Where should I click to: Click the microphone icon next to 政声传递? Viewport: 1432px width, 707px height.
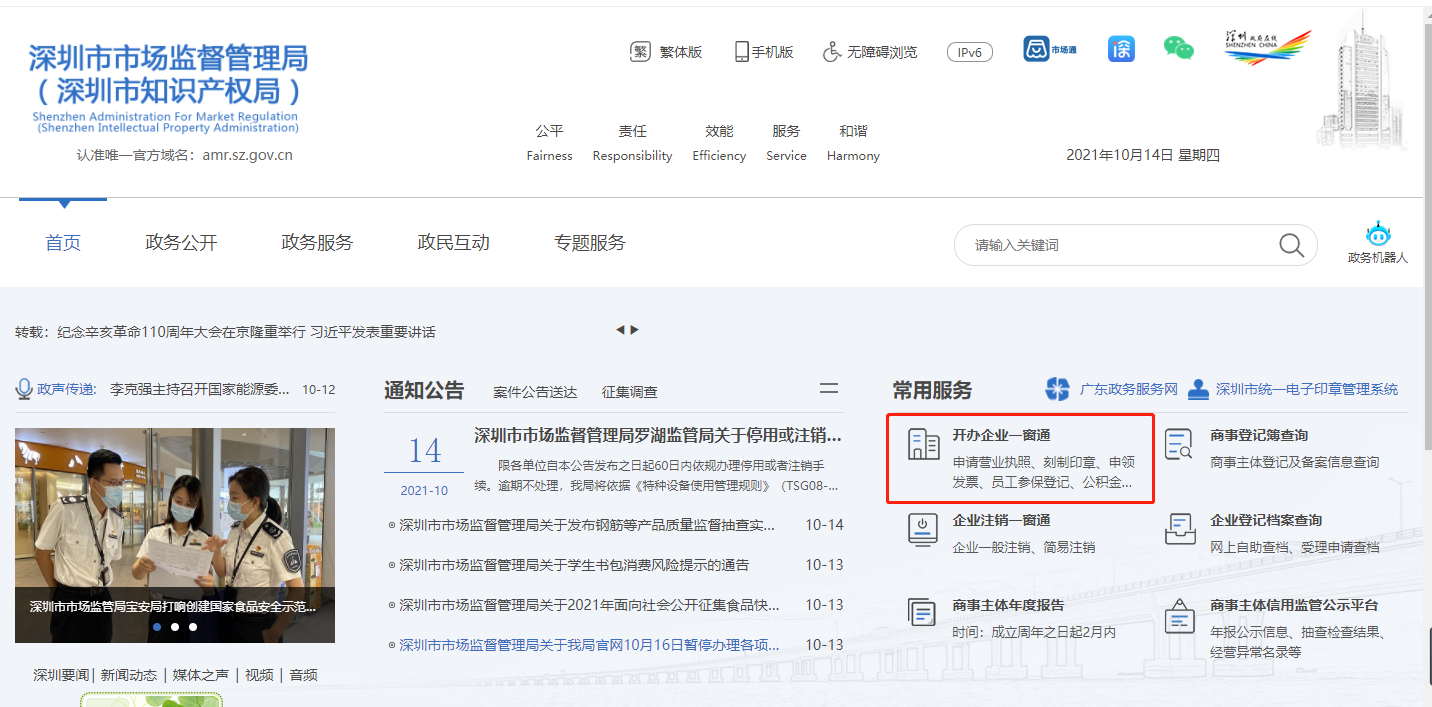click(x=22, y=388)
